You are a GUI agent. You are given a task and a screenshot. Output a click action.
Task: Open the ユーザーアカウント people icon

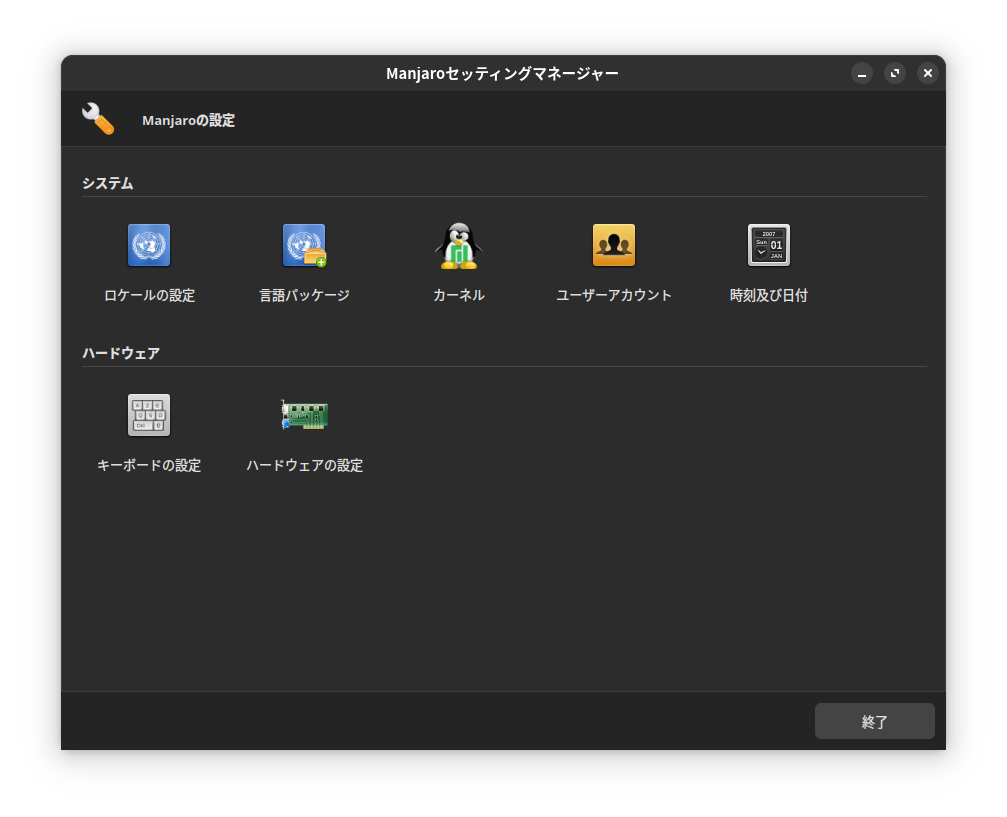[614, 245]
